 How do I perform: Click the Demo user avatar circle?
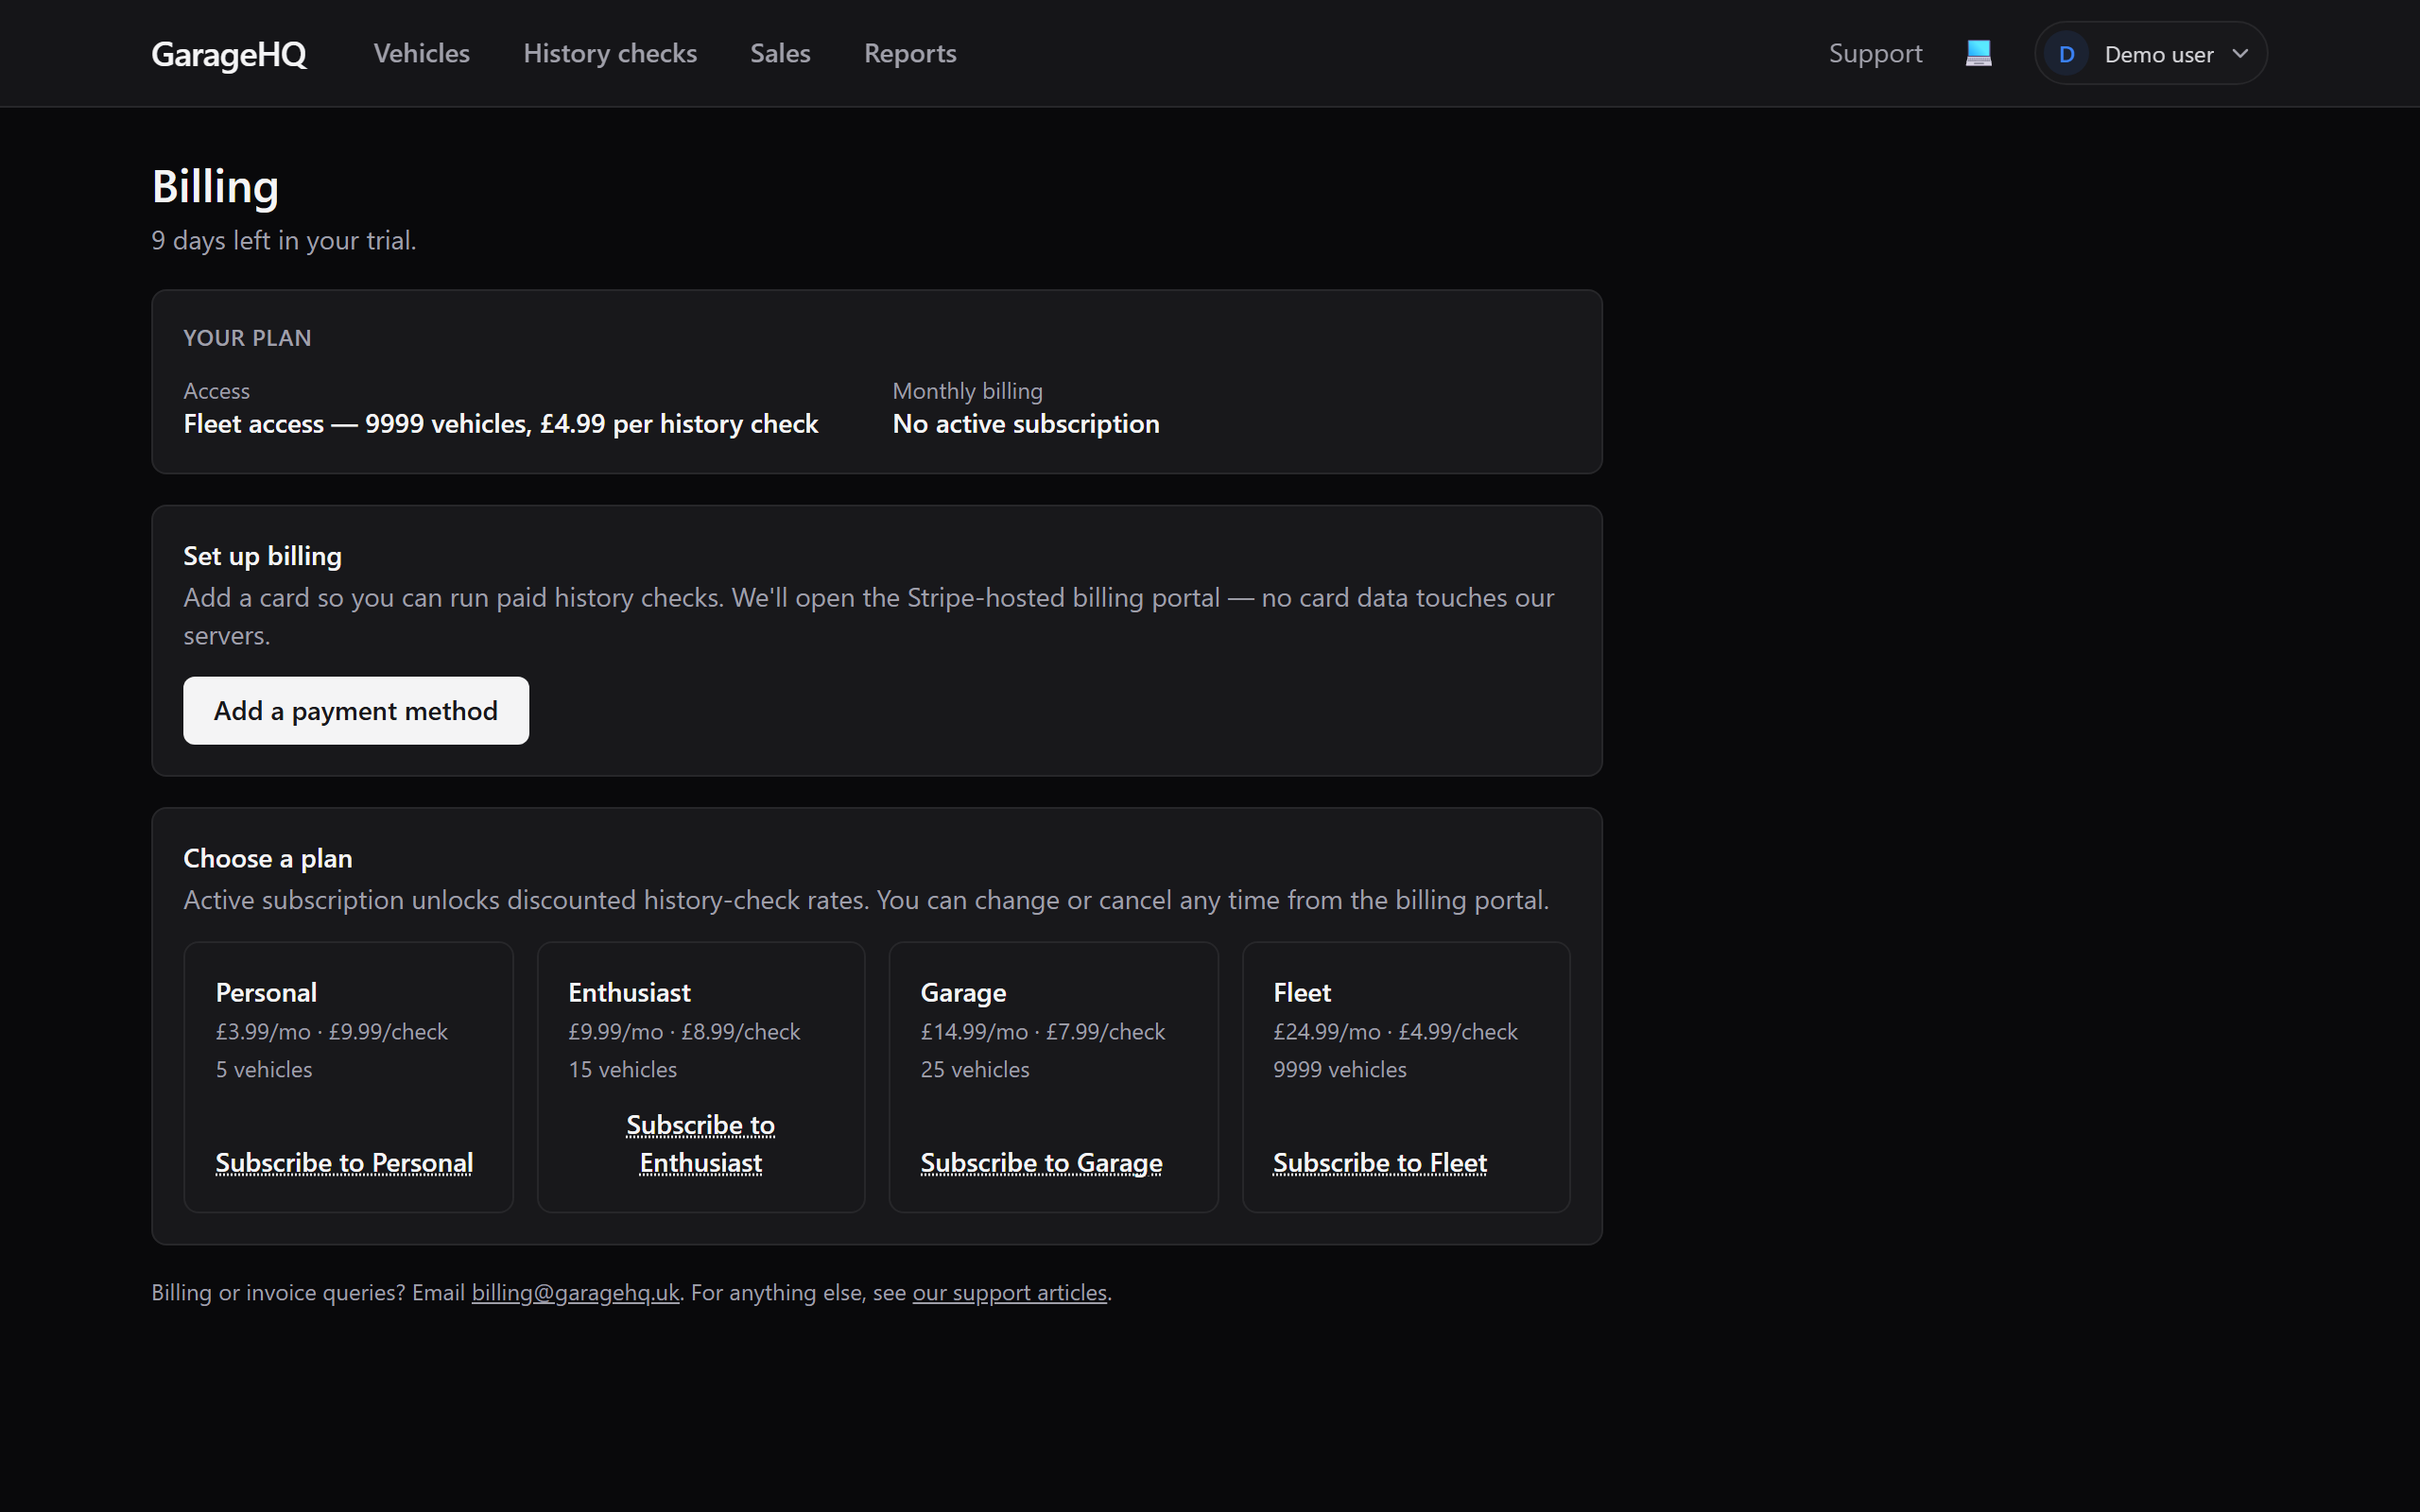point(2066,54)
